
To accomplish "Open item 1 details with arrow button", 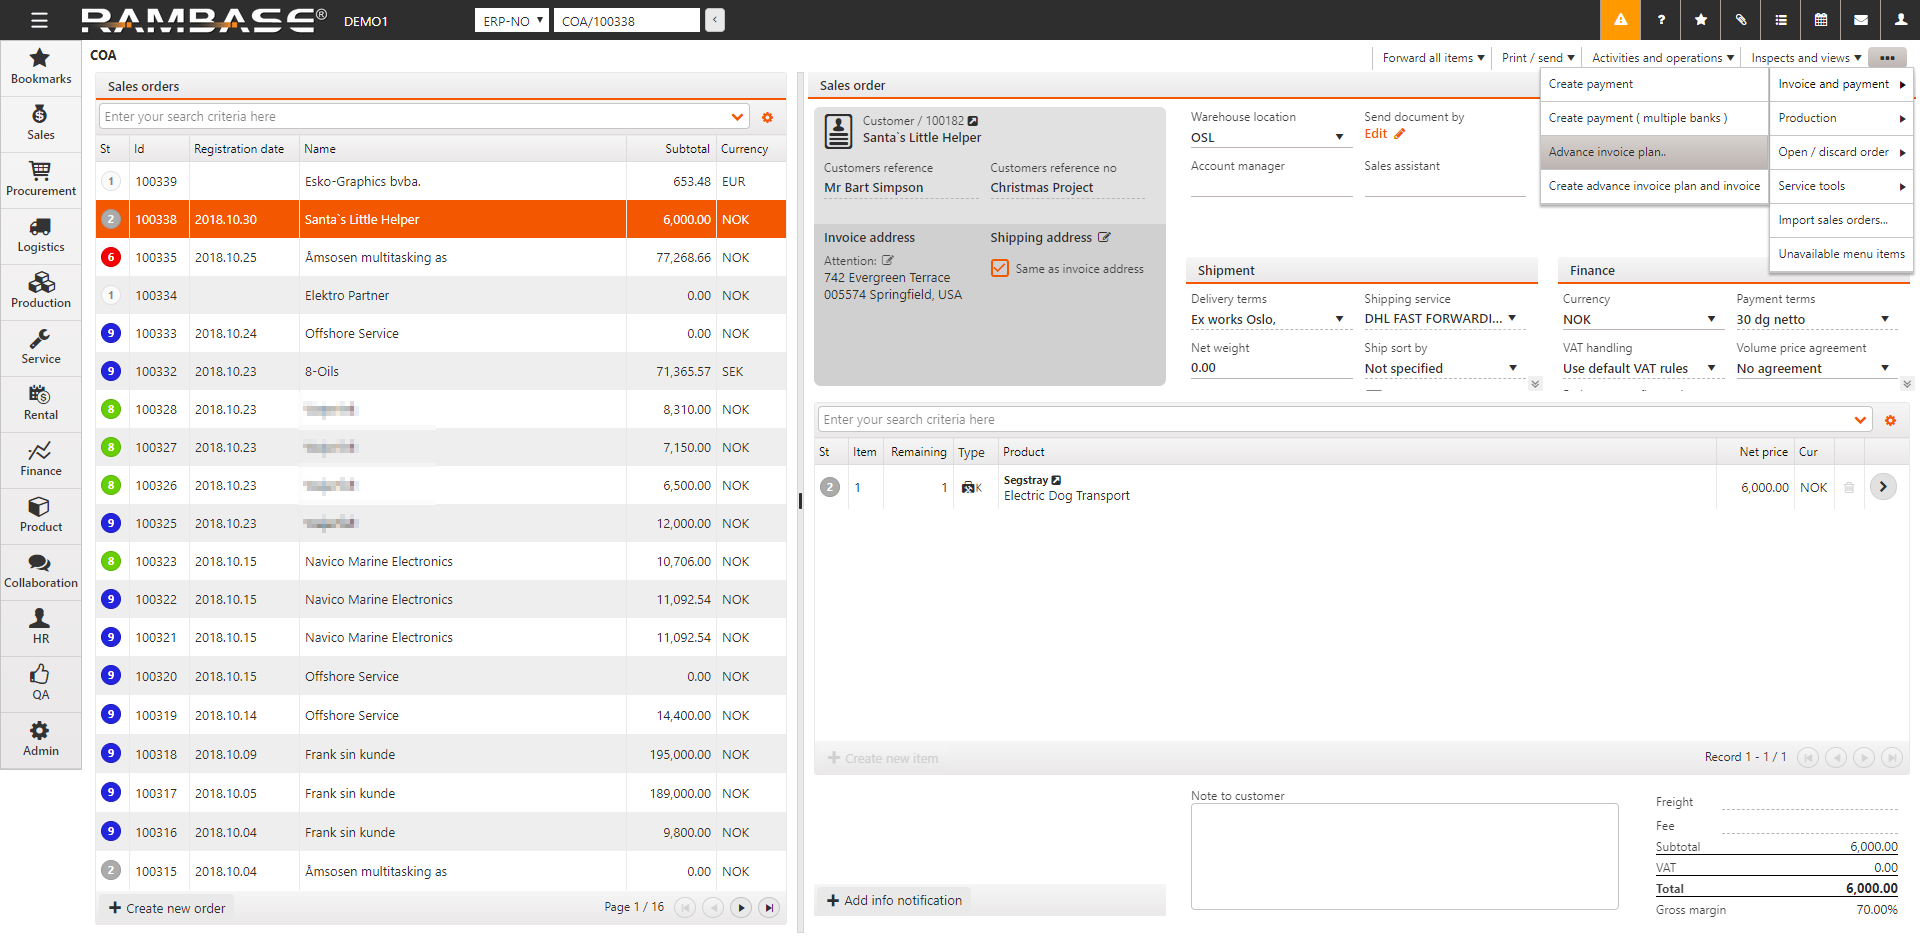I will point(1883,487).
